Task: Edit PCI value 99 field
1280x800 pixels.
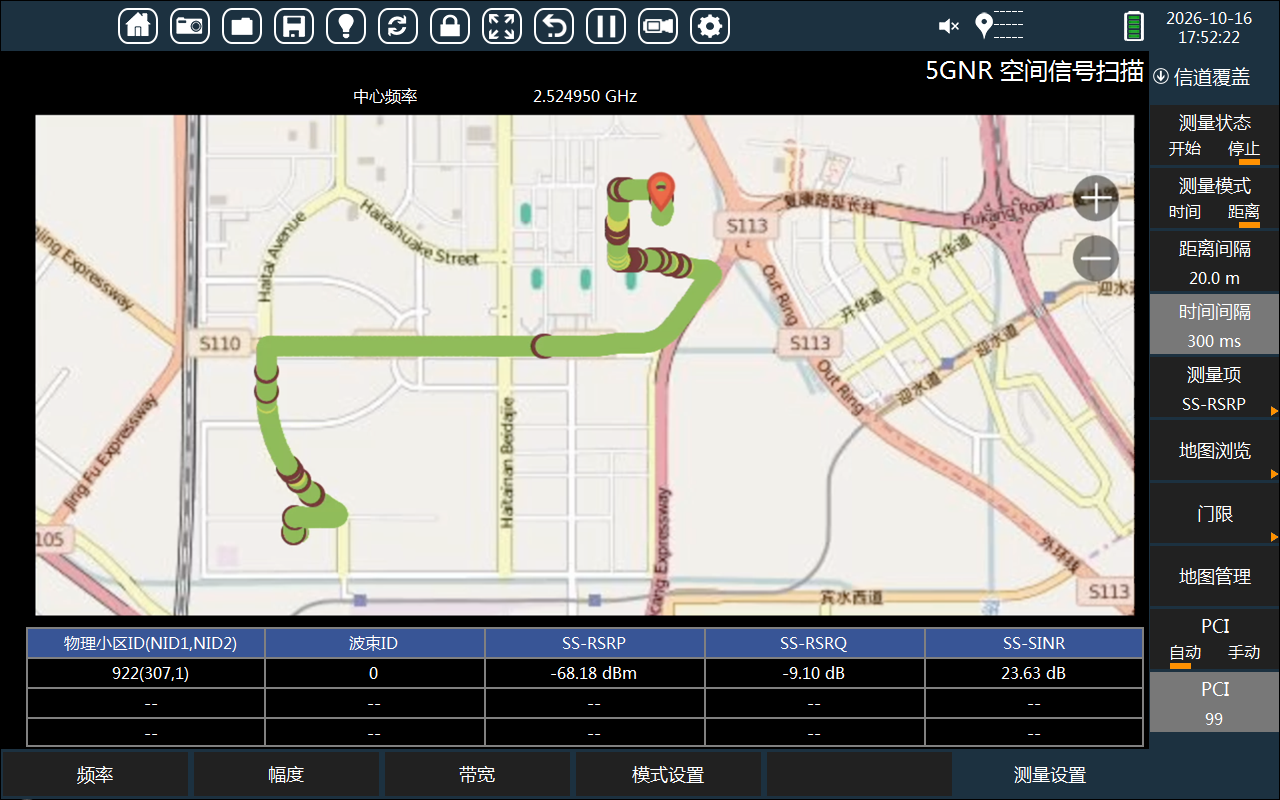Action: (x=1215, y=704)
